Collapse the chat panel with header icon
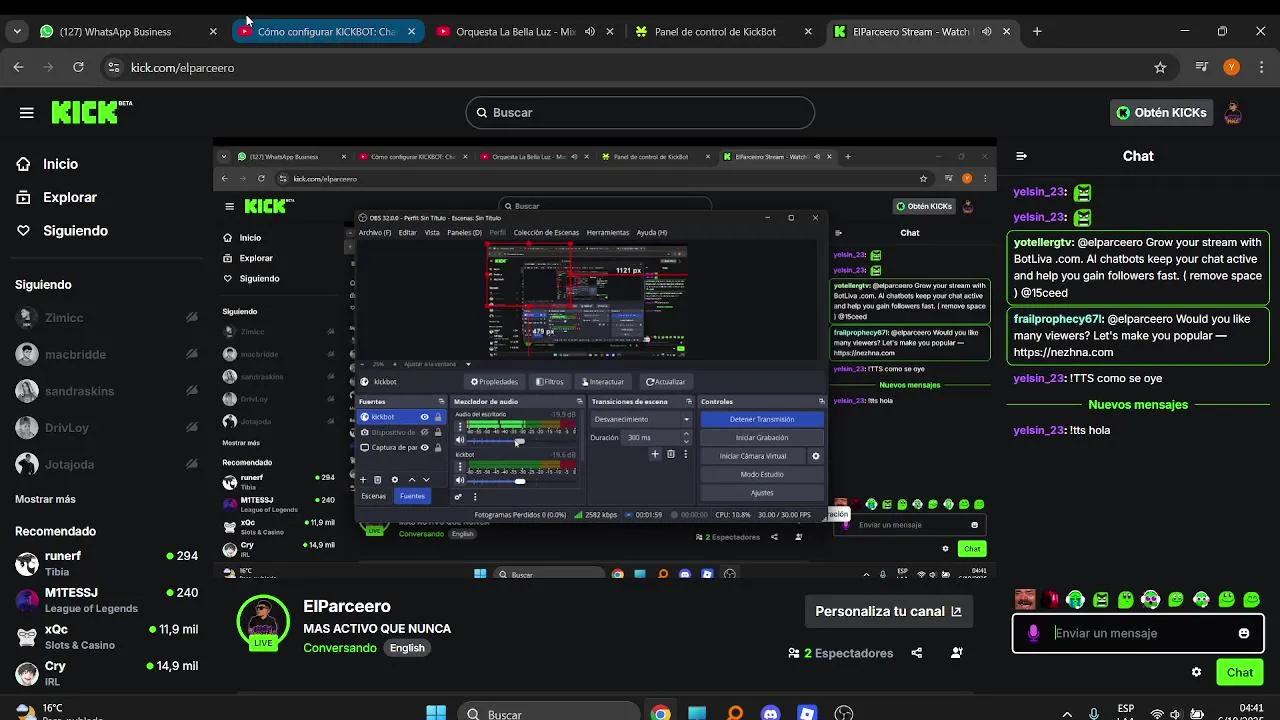 click(1021, 156)
